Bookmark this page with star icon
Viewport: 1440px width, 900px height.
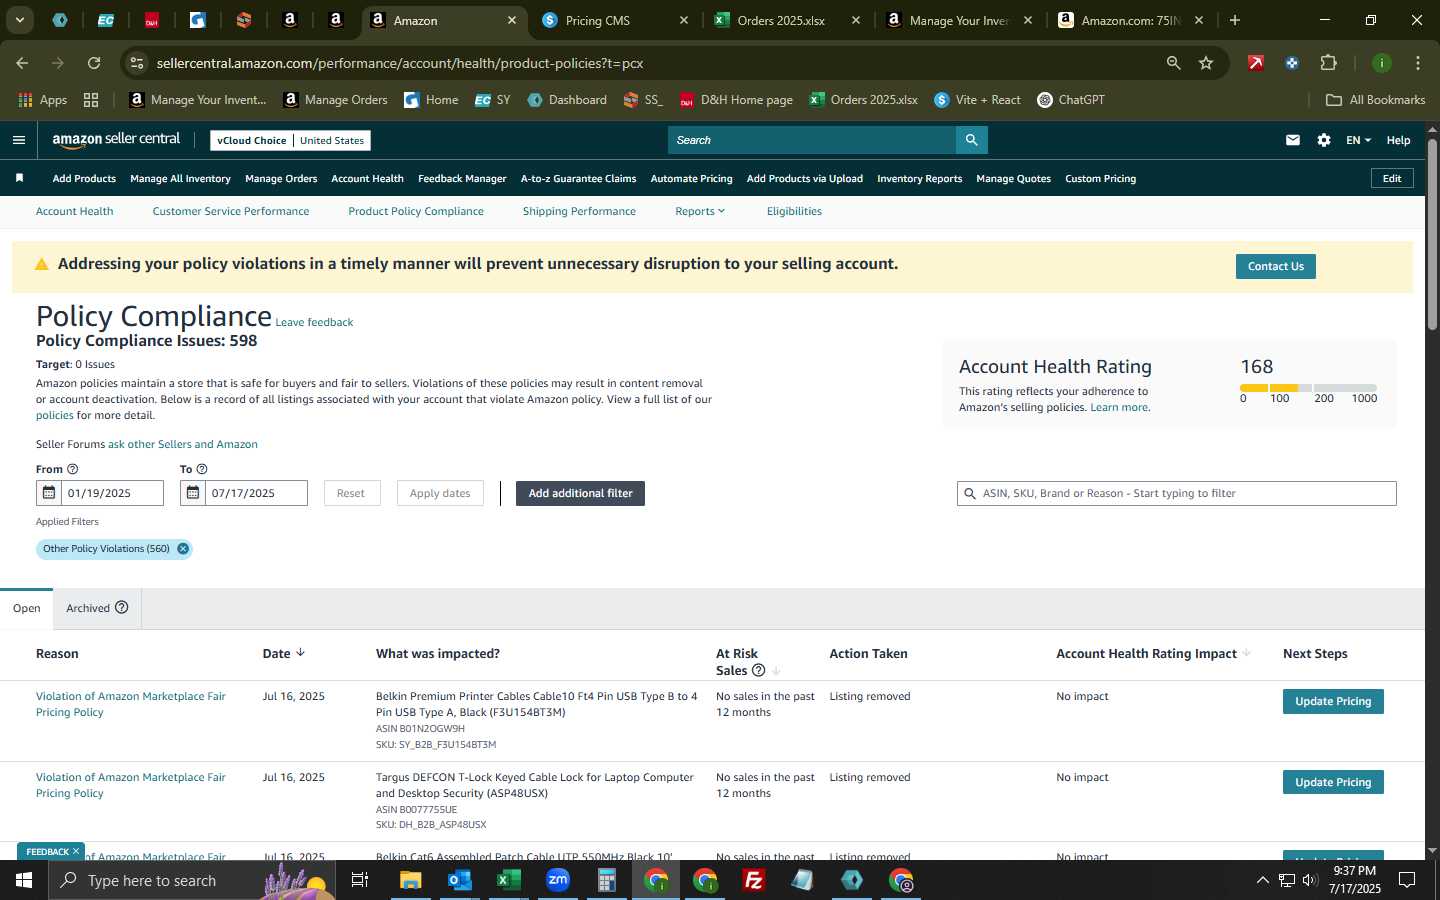pos(1206,63)
